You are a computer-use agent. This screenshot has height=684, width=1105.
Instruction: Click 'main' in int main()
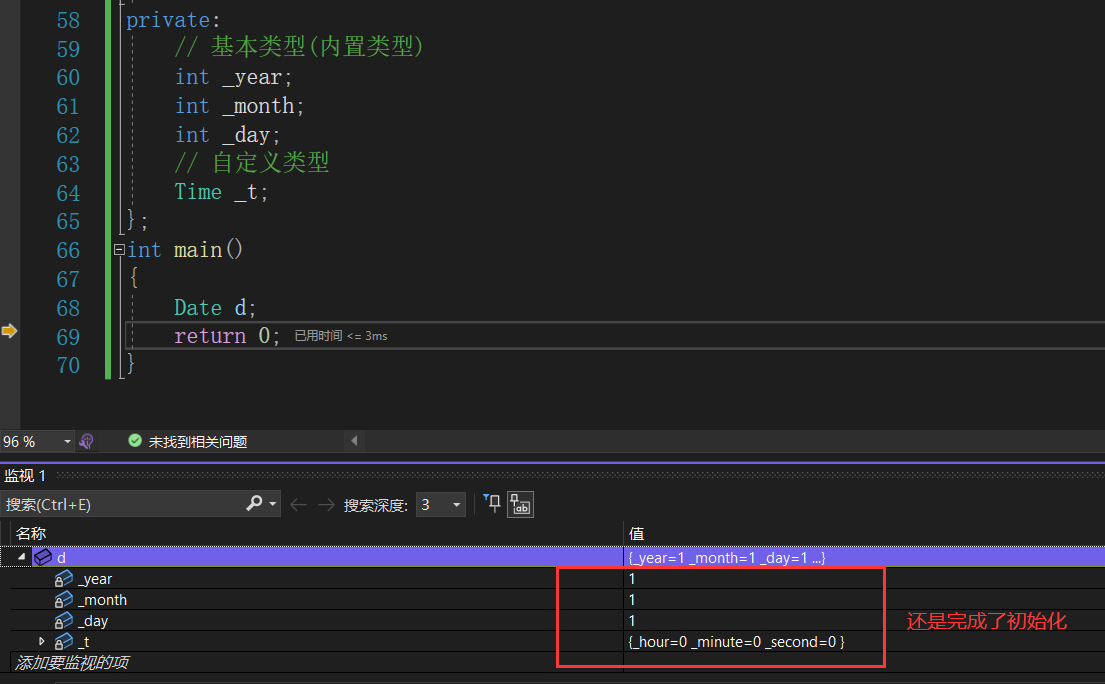[198, 250]
